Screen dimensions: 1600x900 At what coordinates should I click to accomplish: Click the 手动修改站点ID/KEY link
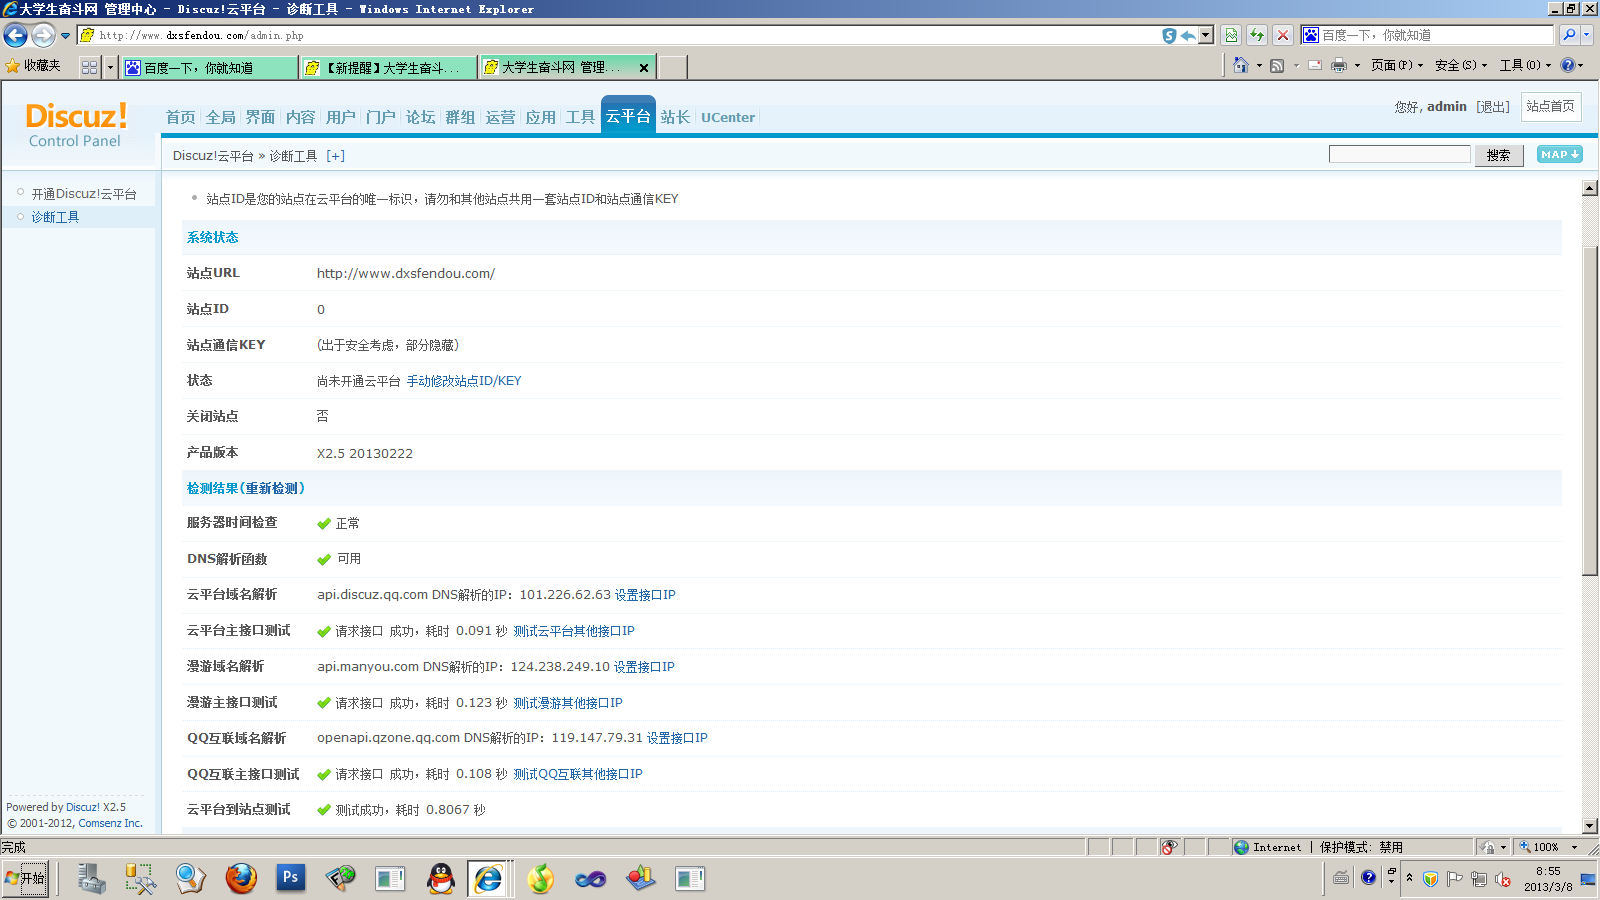[464, 381]
